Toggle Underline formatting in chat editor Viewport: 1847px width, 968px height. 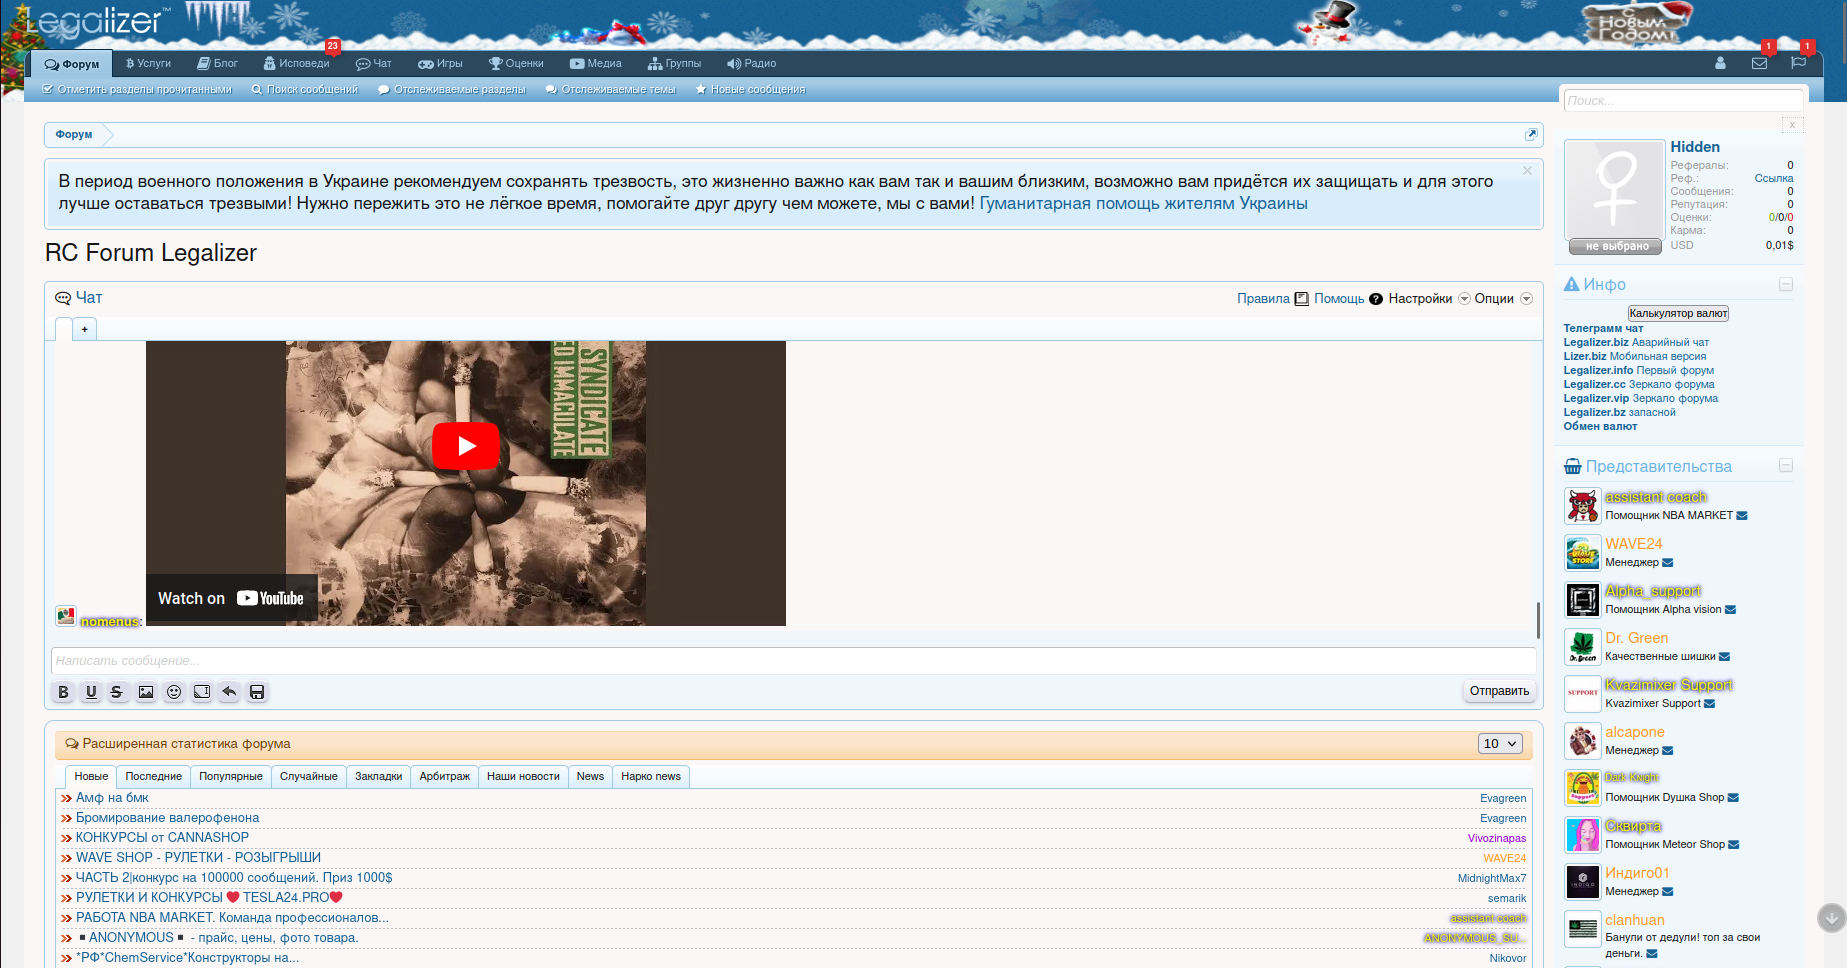point(91,692)
